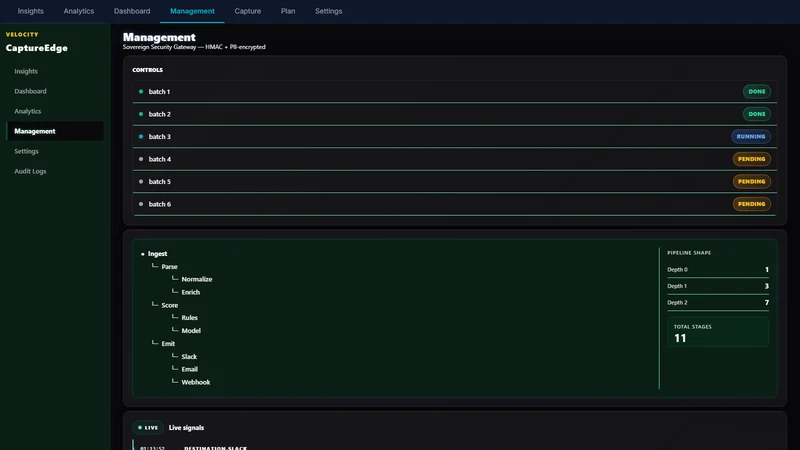Click the gray status dot of batch 4
Image resolution: width=800 pixels, height=450 pixels.
141,159
